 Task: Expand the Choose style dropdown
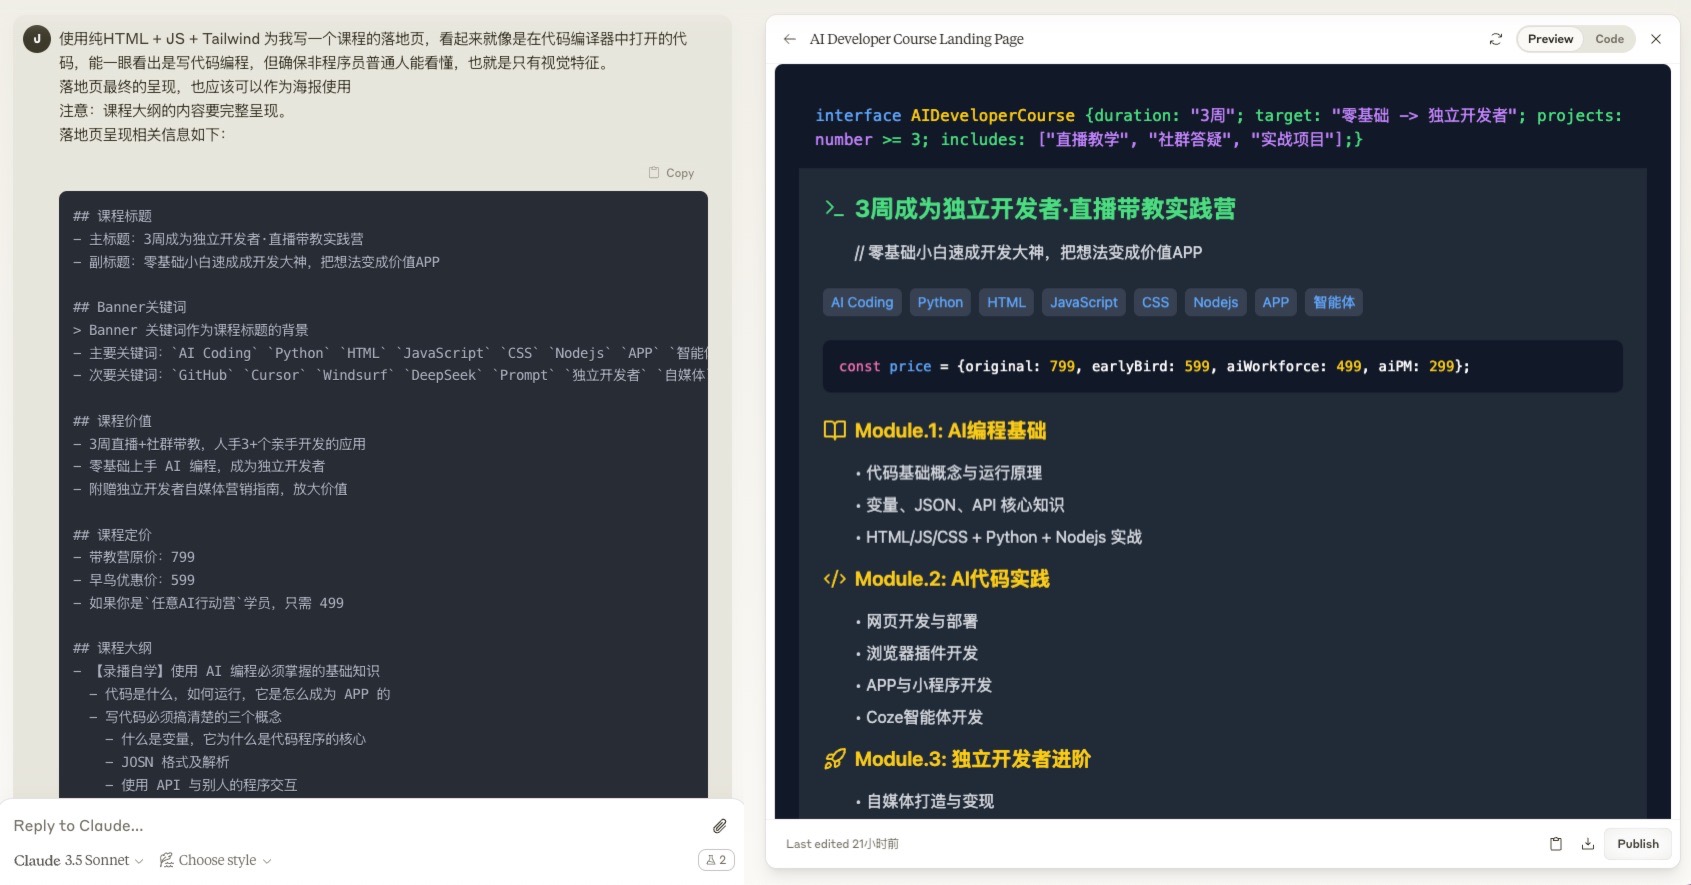tap(216, 860)
